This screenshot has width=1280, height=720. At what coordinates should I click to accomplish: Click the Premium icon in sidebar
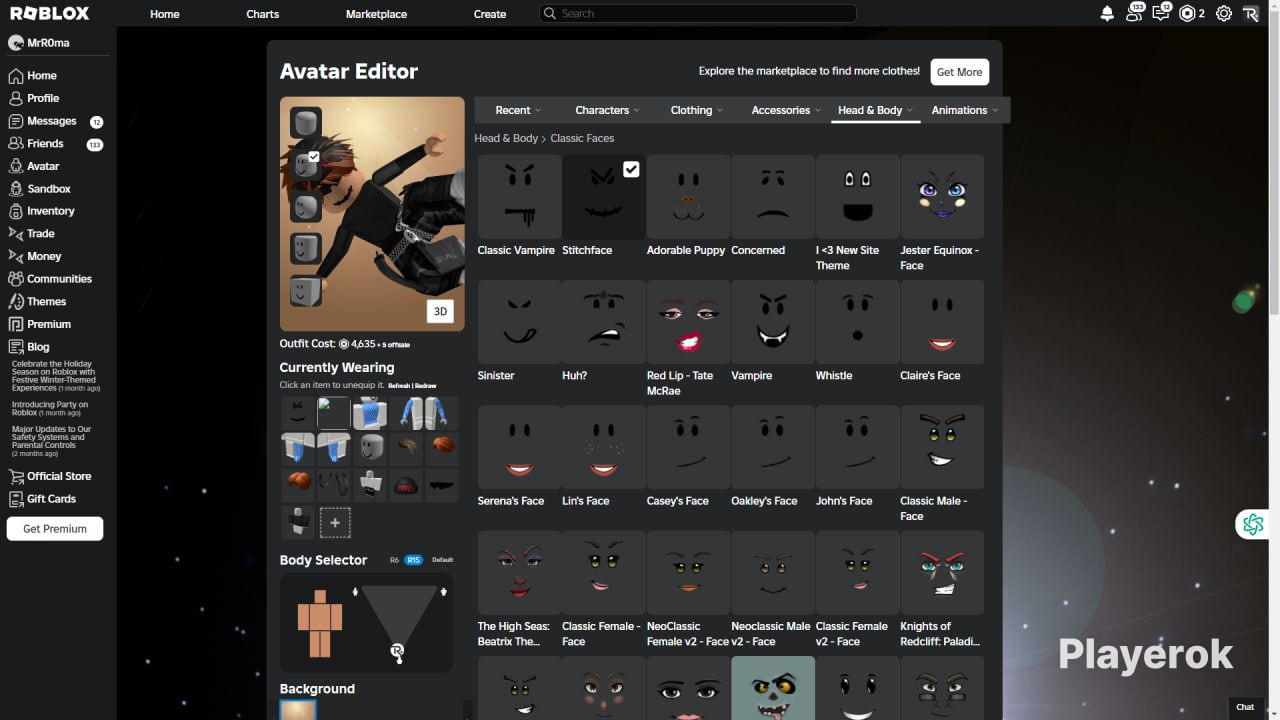16,324
